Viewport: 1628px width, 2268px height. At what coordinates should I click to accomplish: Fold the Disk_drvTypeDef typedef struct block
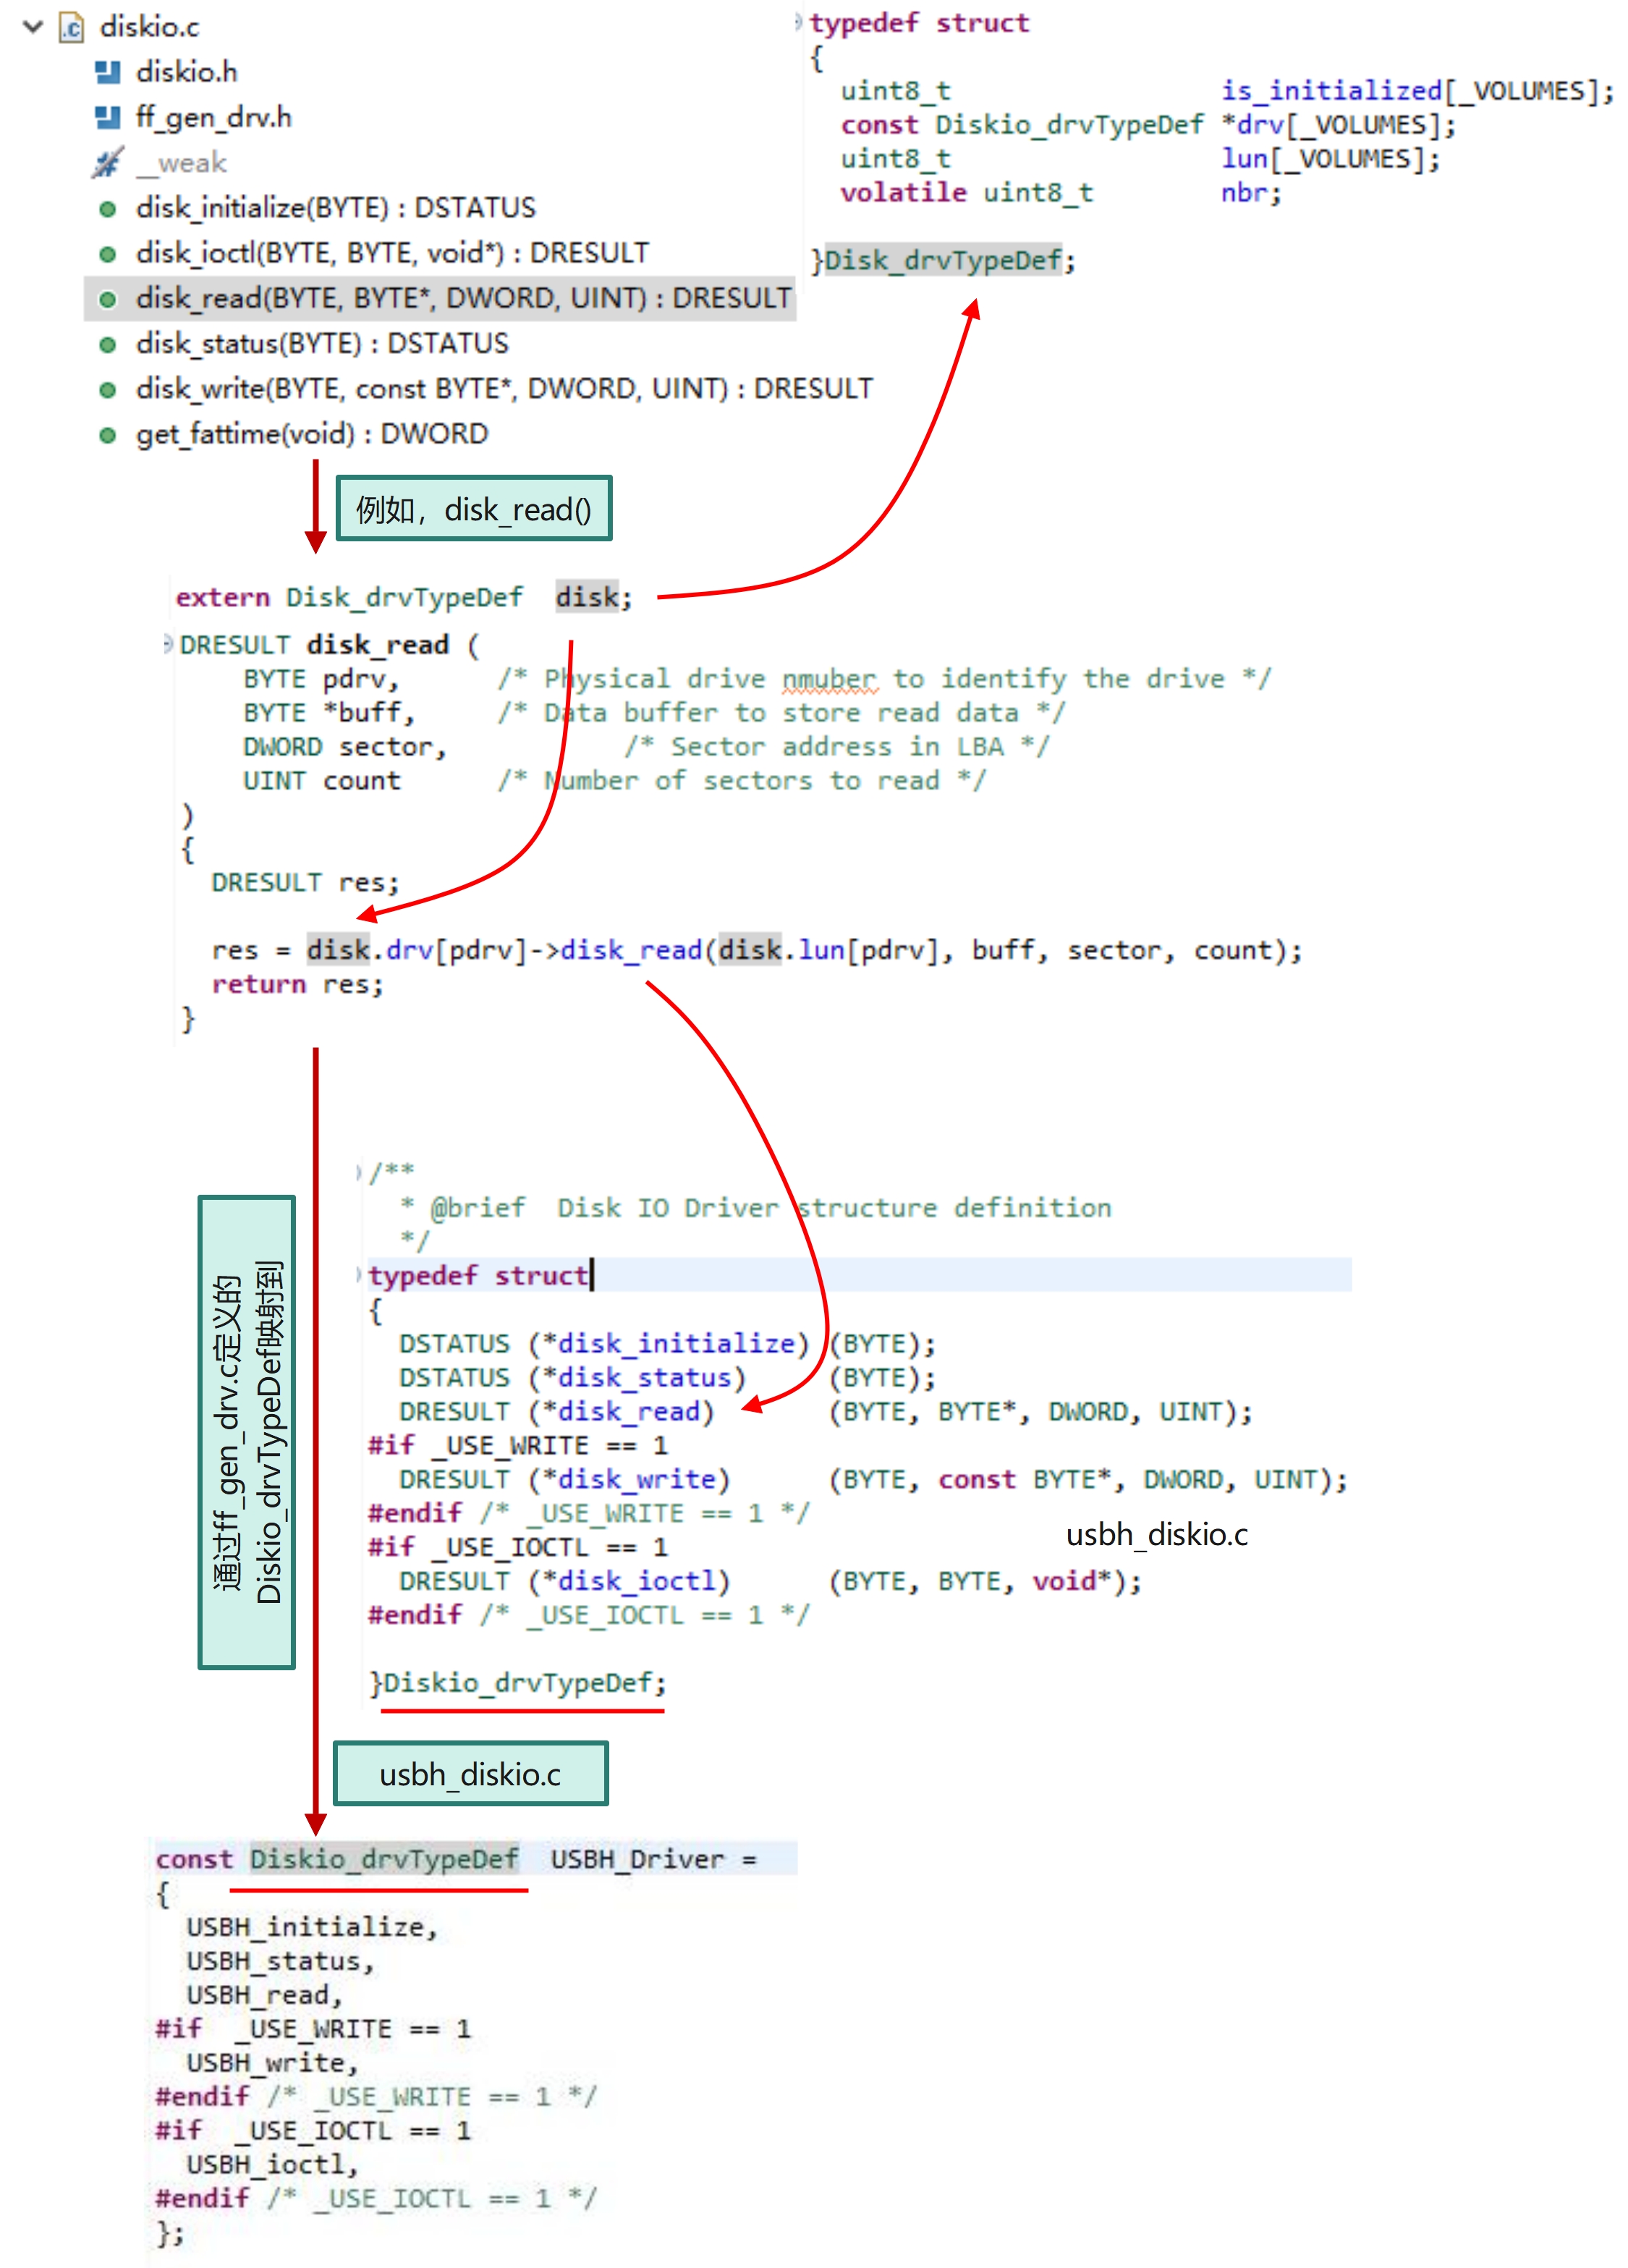pyautogui.click(x=798, y=22)
